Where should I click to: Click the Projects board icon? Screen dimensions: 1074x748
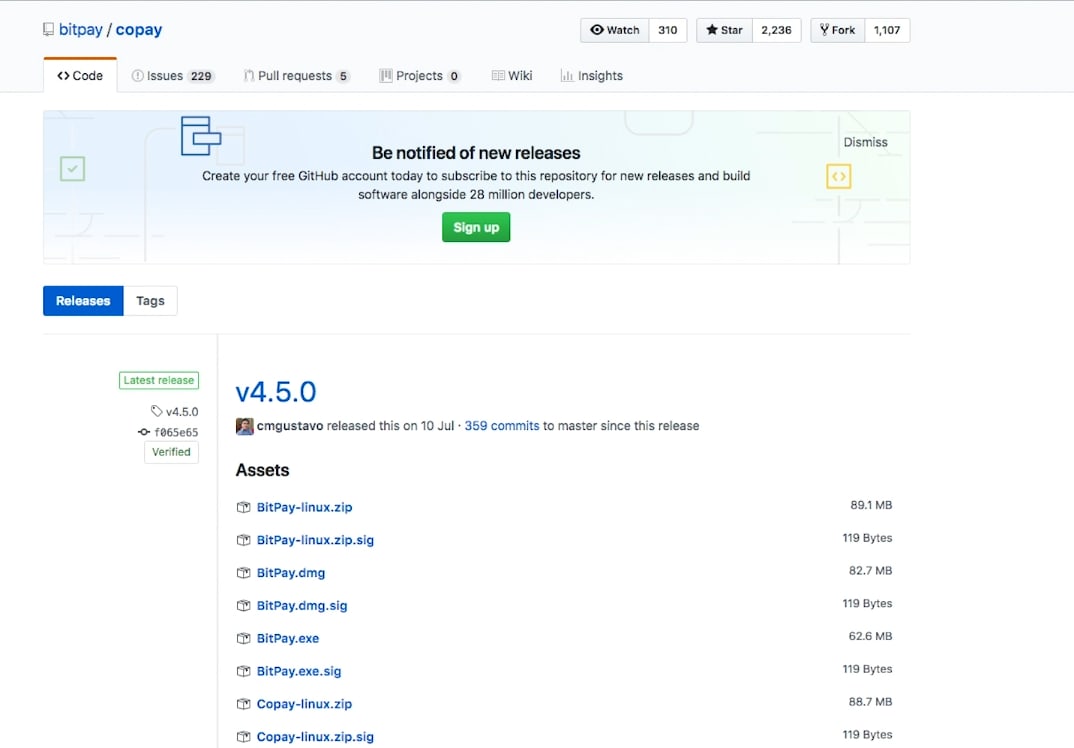tap(386, 76)
